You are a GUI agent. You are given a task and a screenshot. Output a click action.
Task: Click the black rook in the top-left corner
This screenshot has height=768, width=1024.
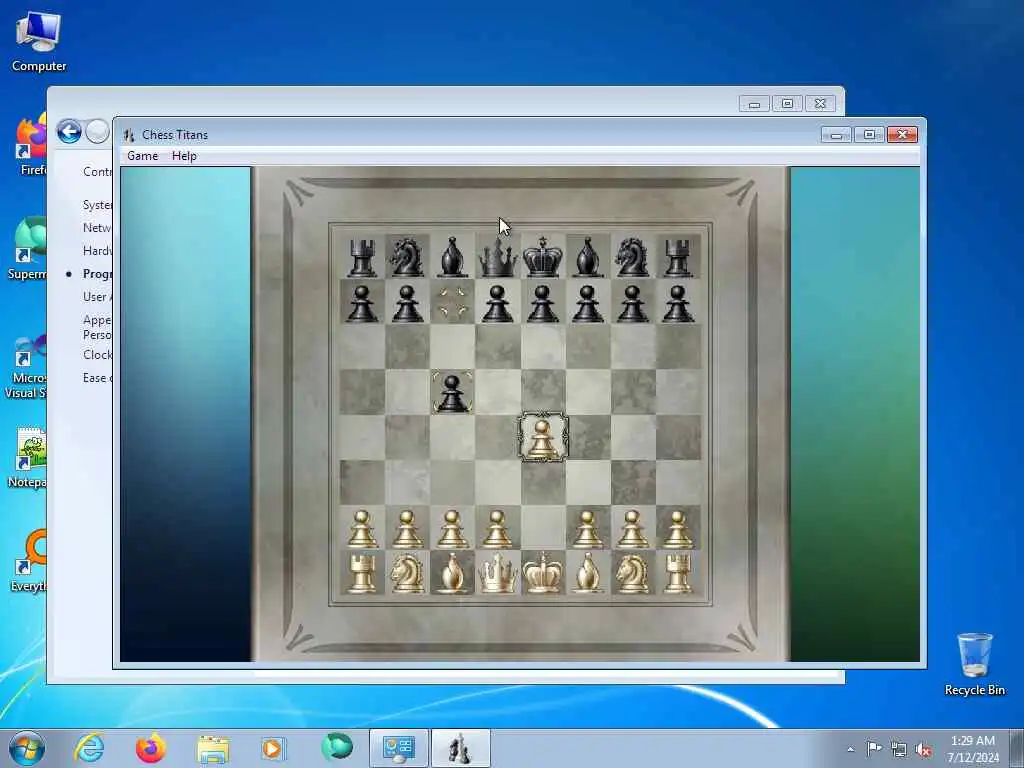pos(362,257)
